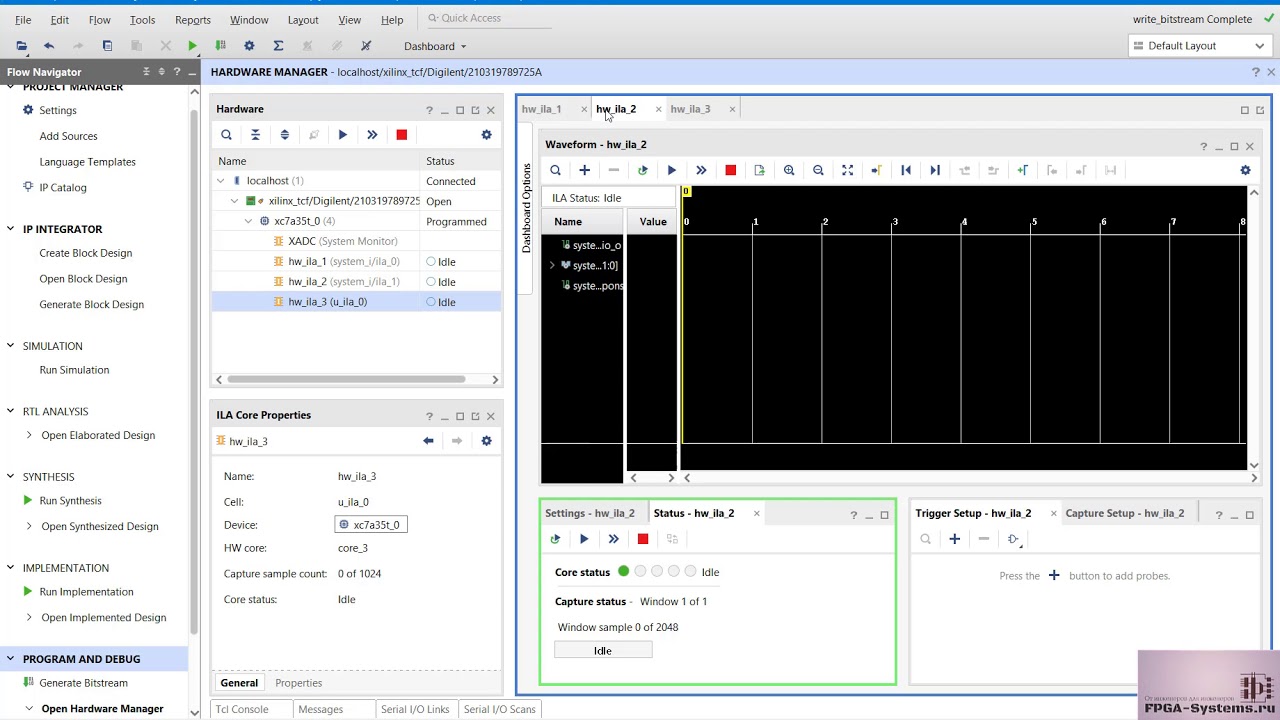Zoom in on the waveform
The image size is (1280, 720).
(789, 170)
